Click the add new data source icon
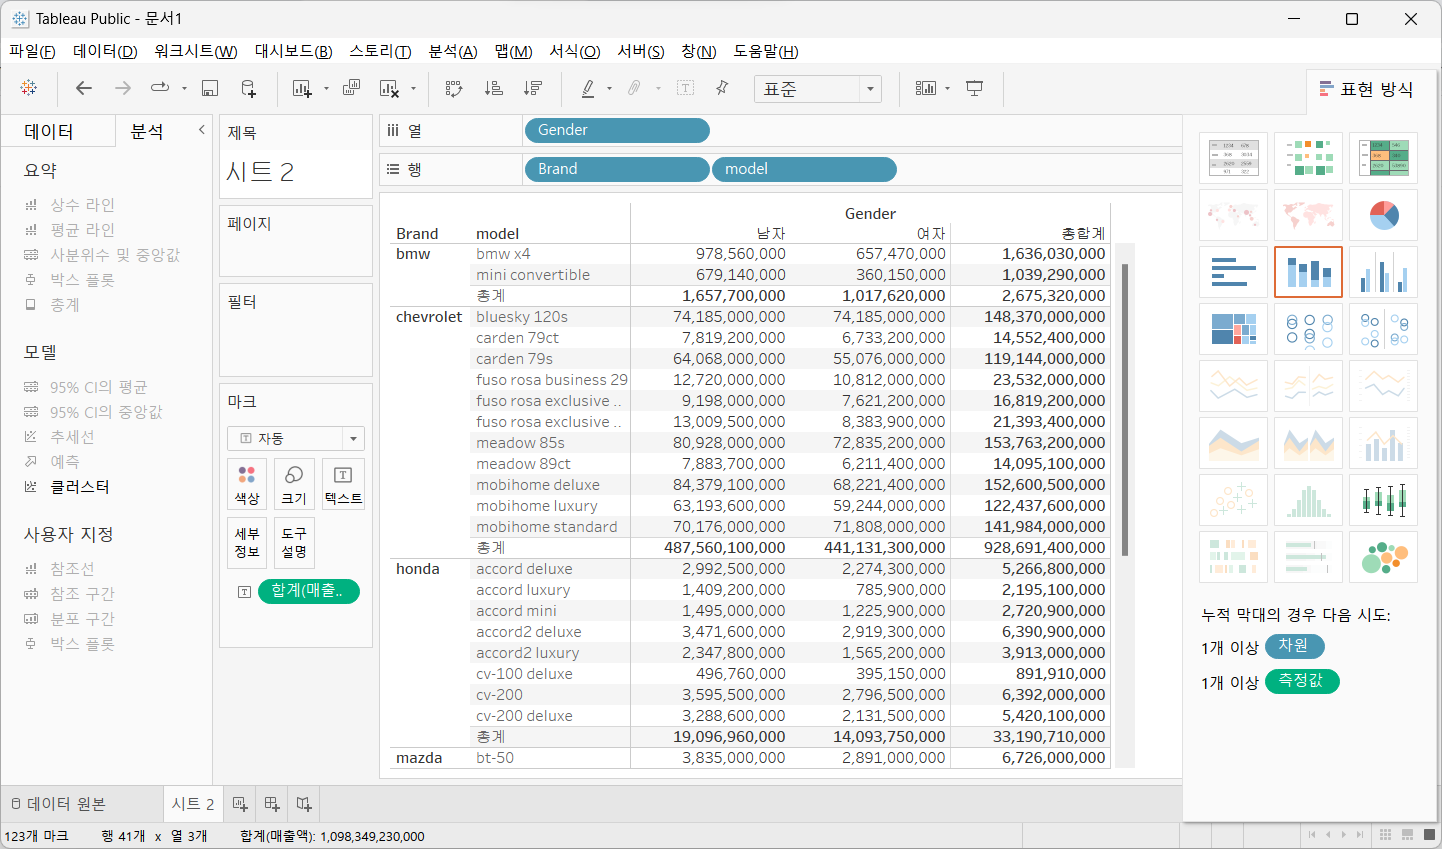1442x849 pixels. [x=249, y=88]
